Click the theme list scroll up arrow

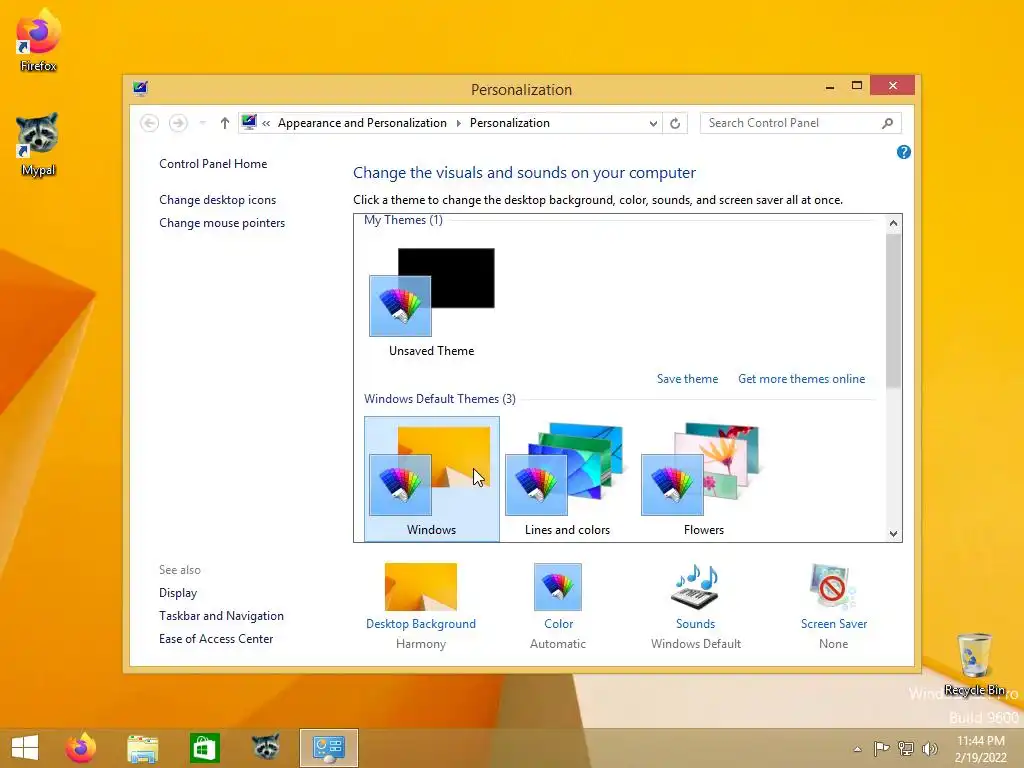click(x=893, y=223)
